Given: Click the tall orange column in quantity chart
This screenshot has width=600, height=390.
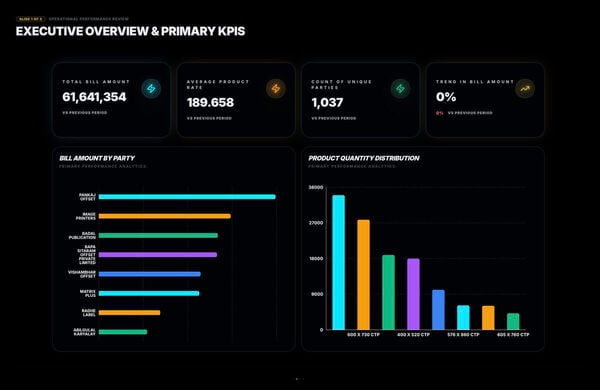Looking at the screenshot, I should click(x=364, y=275).
